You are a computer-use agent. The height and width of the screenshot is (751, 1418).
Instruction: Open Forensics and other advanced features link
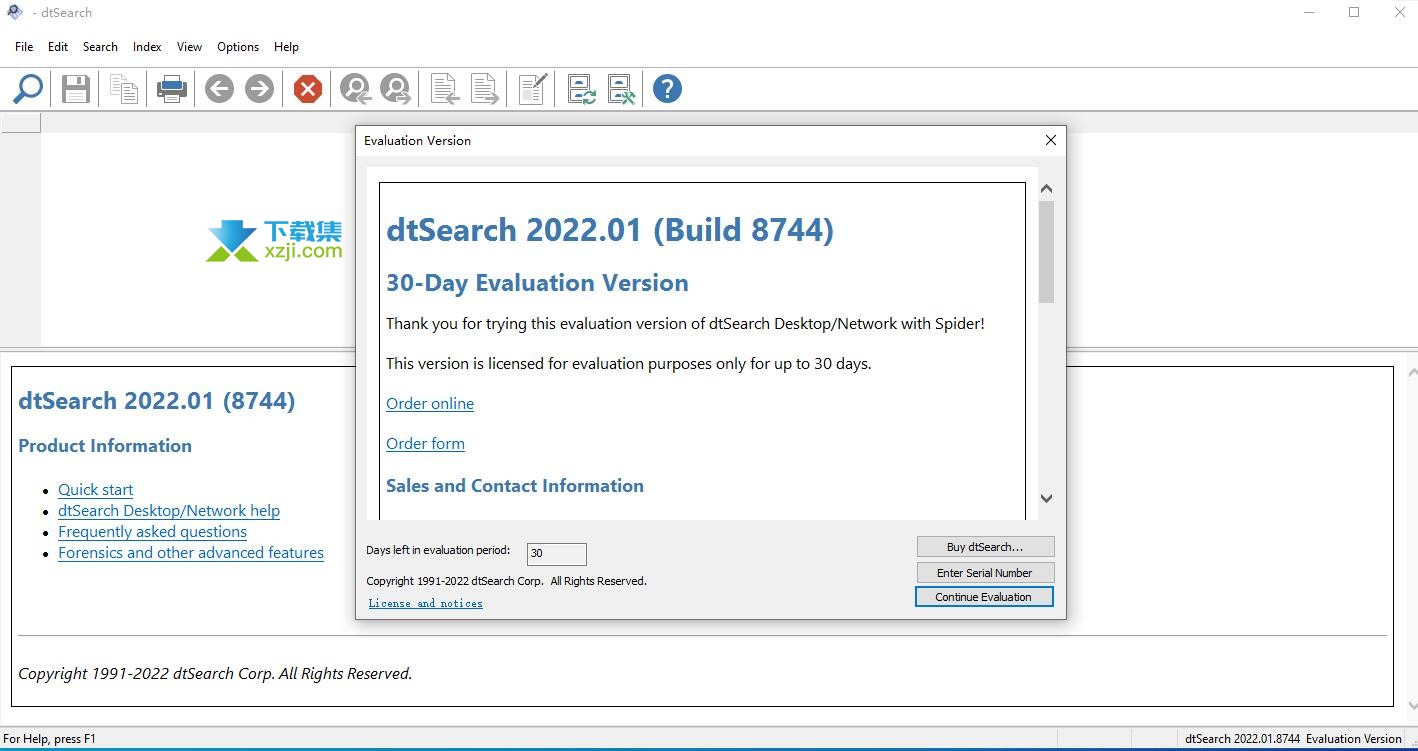click(x=191, y=553)
